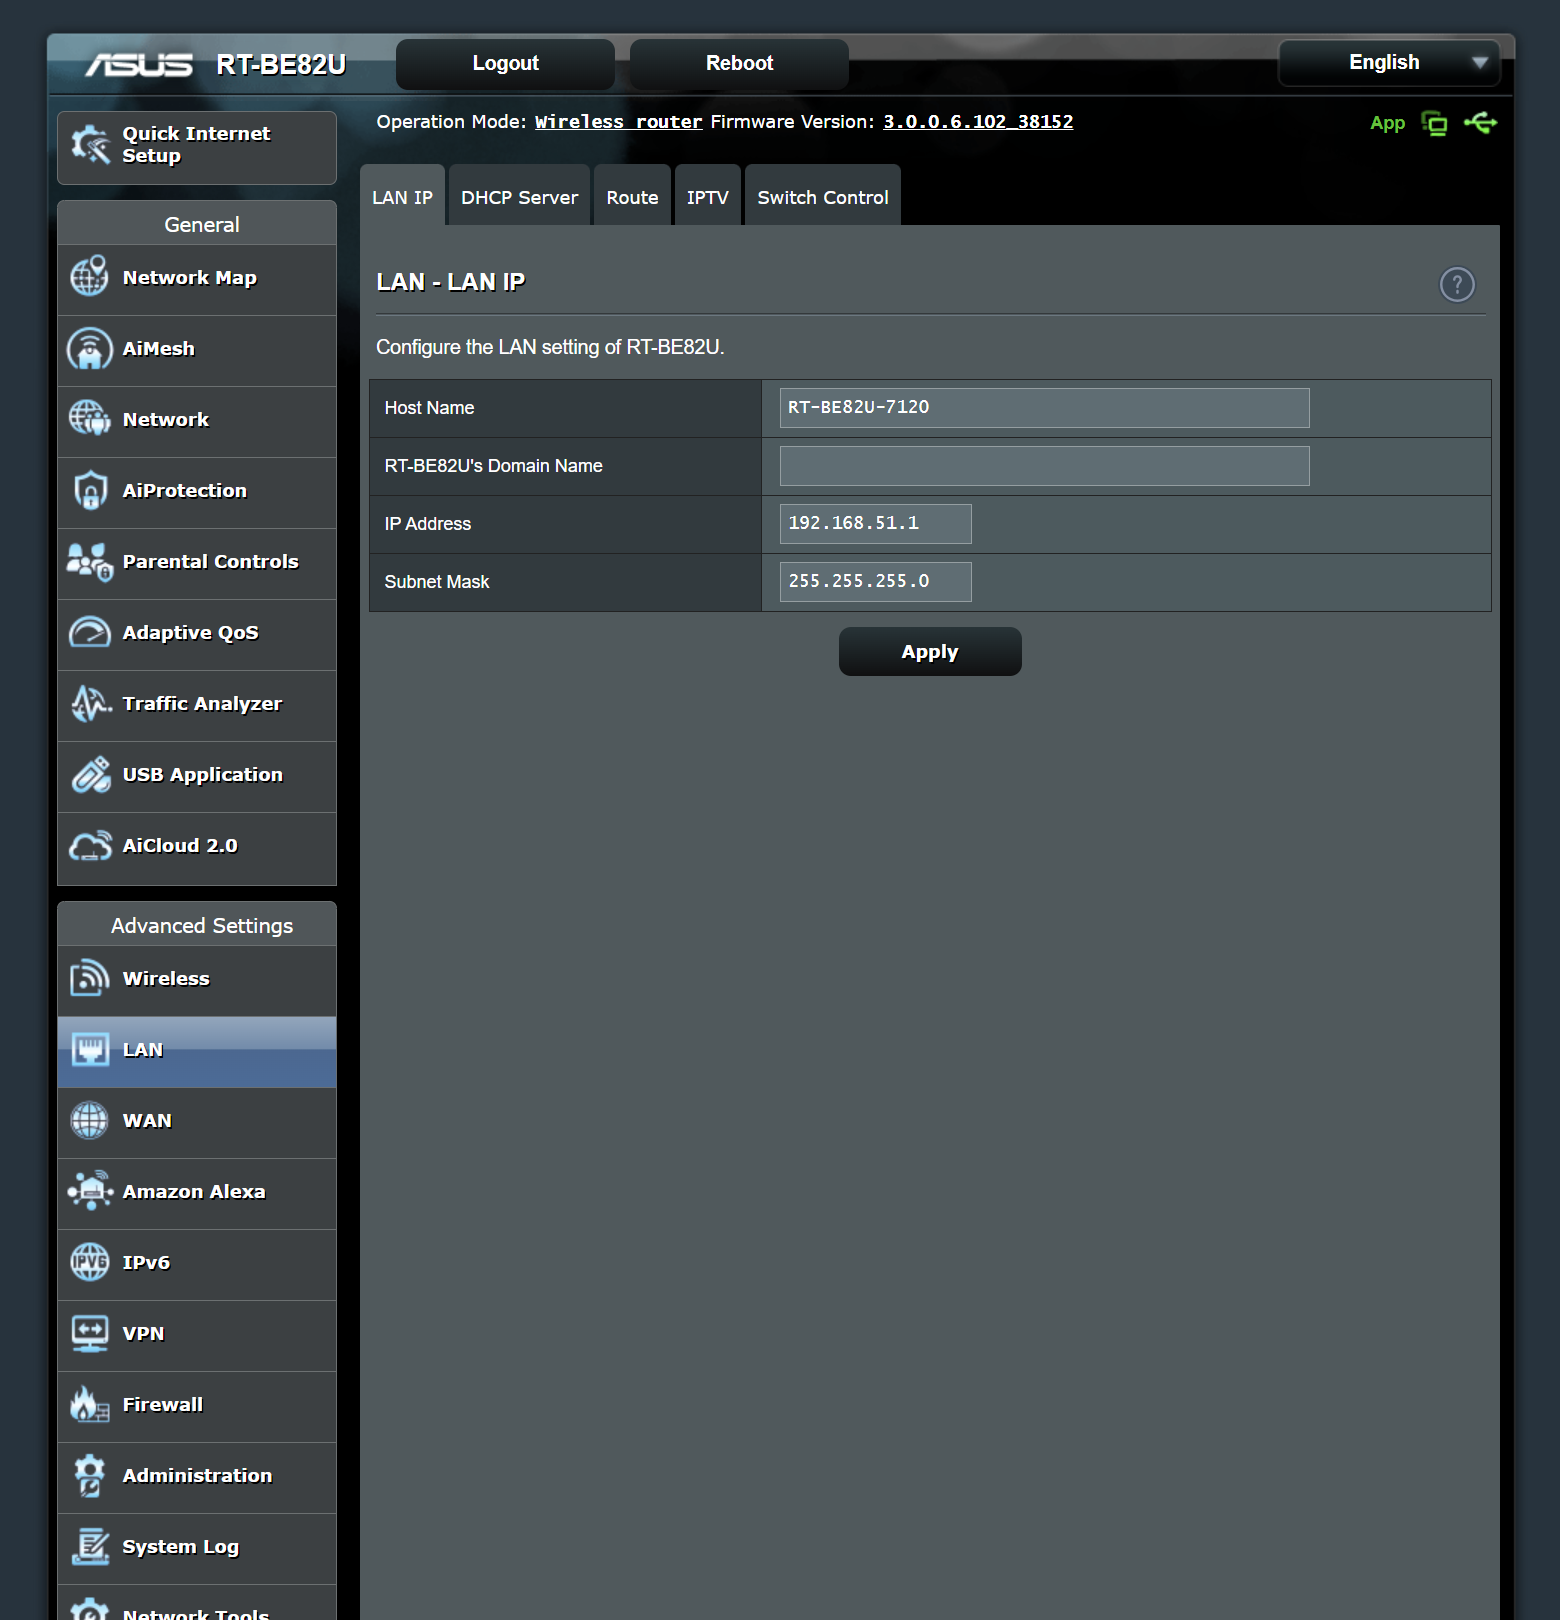Screen dimensions: 1560x1620
Task: Click the IPv6 globe icon
Action: [x=90, y=1262]
